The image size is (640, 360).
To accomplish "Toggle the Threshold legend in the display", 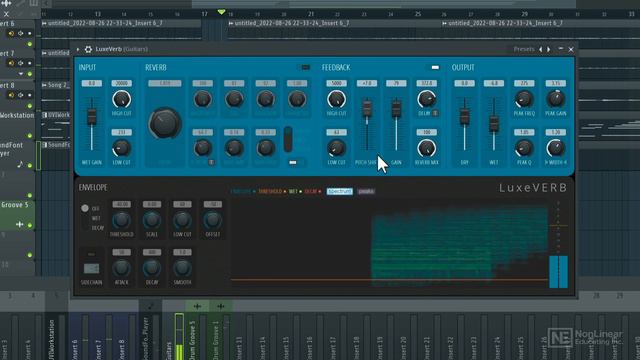I will click(272, 191).
